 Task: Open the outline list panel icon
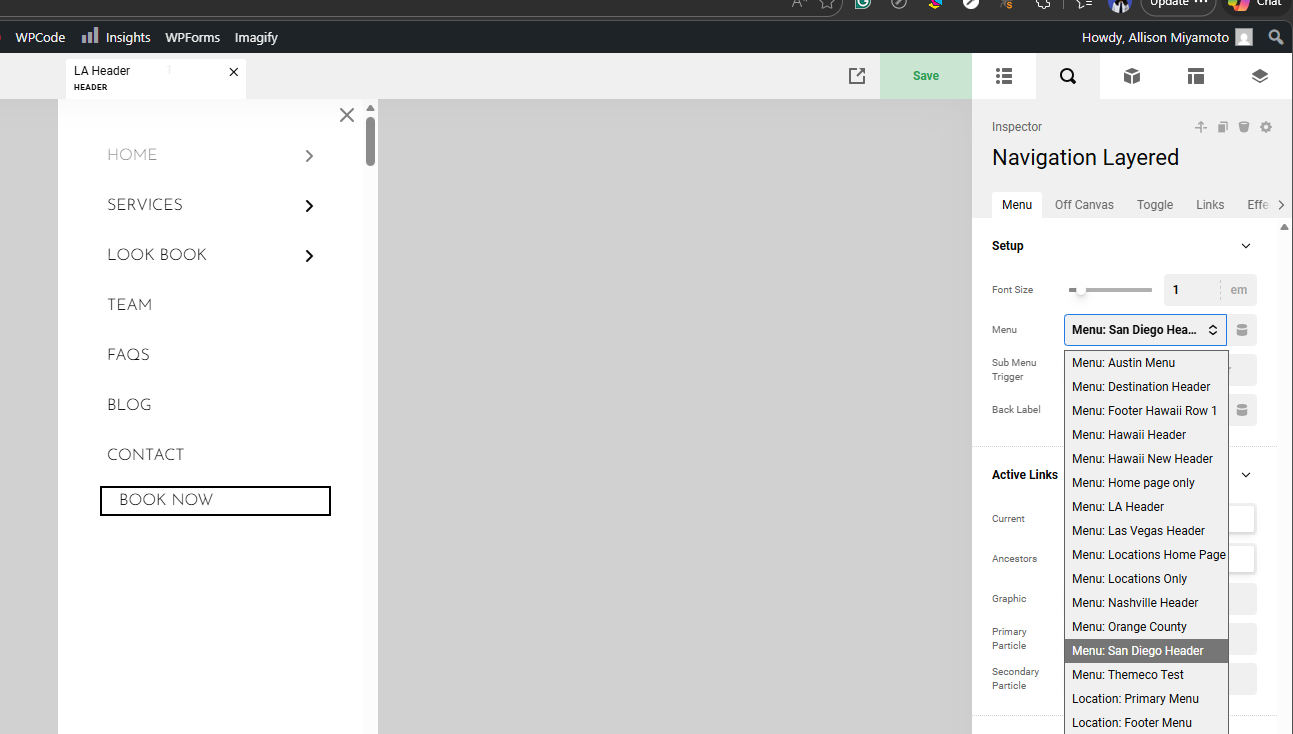1004,76
